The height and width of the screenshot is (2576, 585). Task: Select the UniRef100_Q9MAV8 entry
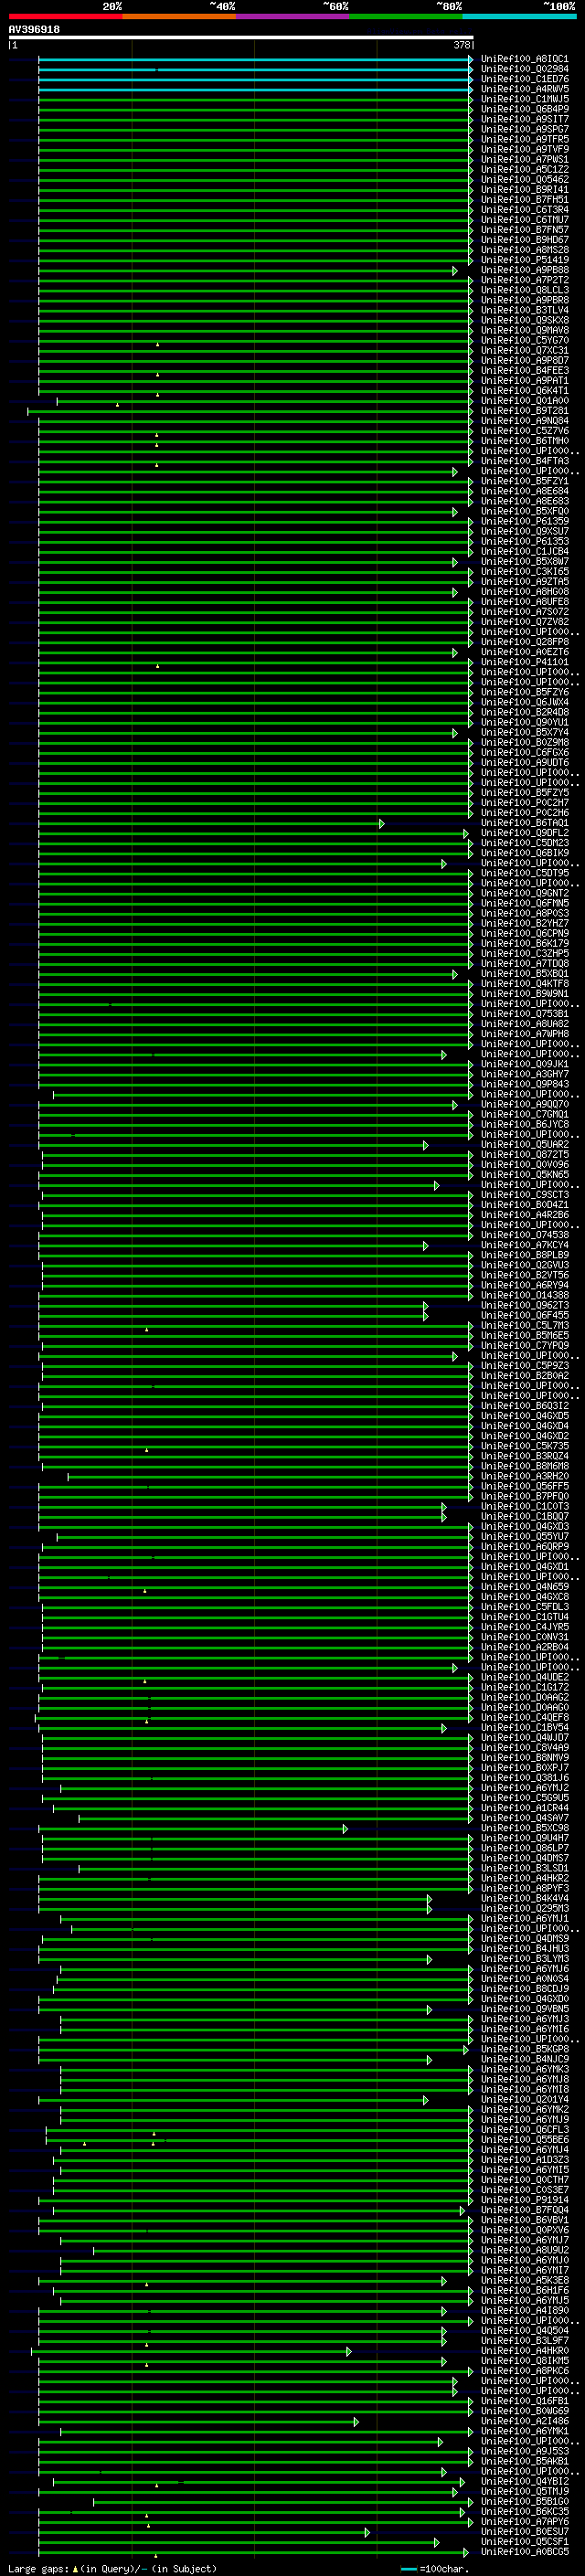[524, 330]
